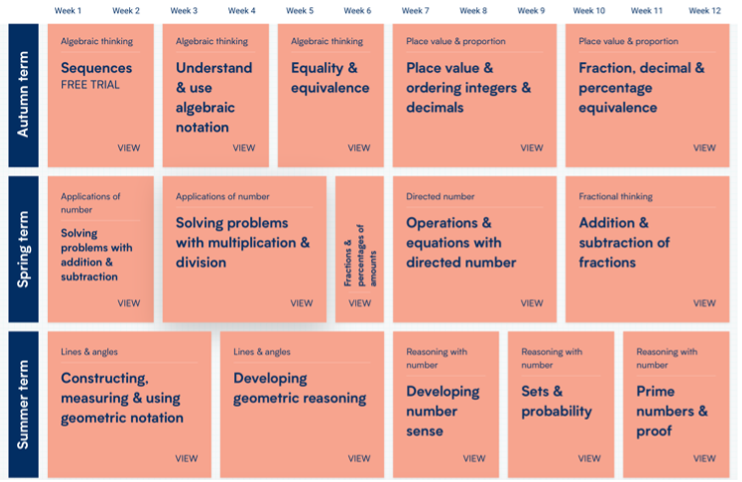Open VIEW for Addition & subtraction of fractions
The width and height of the screenshot is (742, 482).
click(704, 303)
